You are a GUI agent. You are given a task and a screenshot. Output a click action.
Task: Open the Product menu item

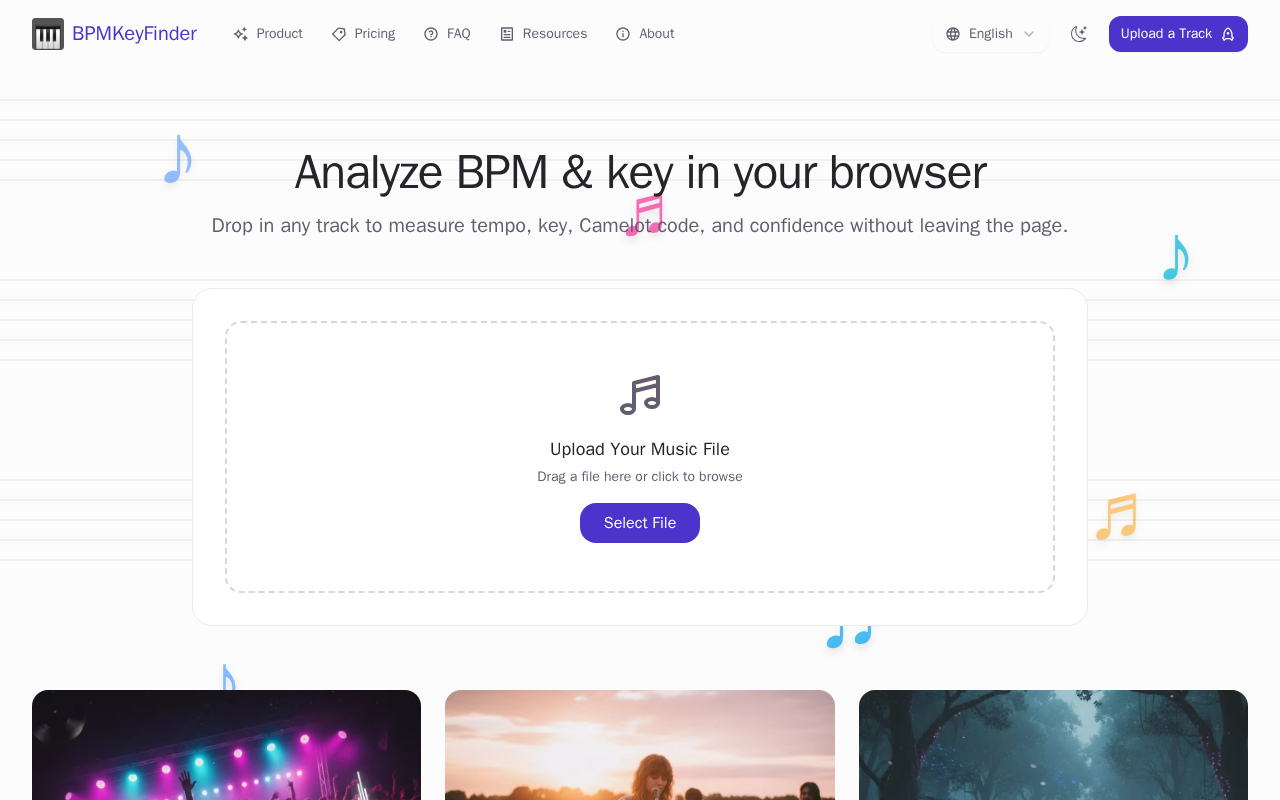pos(268,34)
